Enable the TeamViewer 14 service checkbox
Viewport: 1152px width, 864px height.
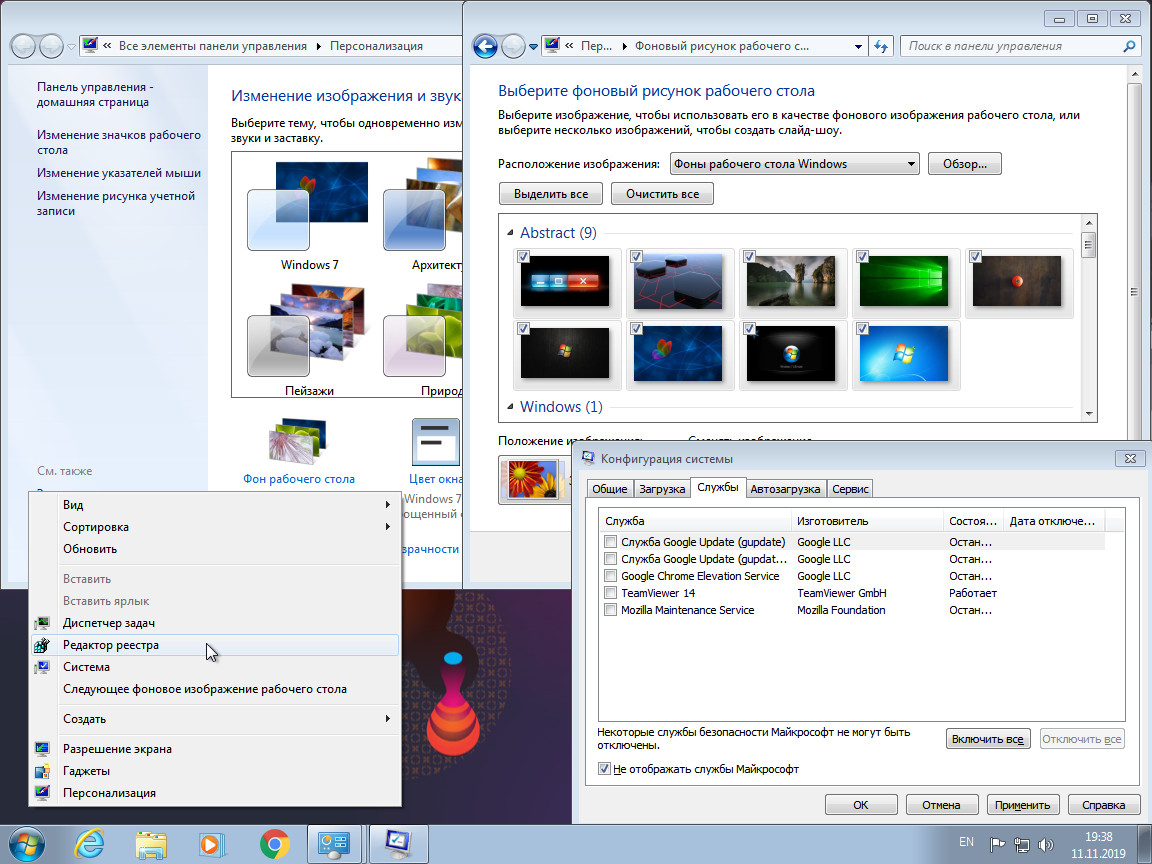[610, 593]
